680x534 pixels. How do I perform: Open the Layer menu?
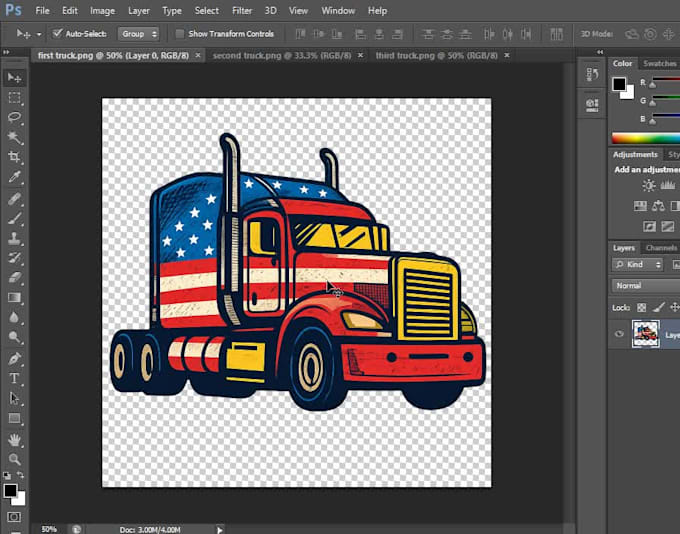139,11
